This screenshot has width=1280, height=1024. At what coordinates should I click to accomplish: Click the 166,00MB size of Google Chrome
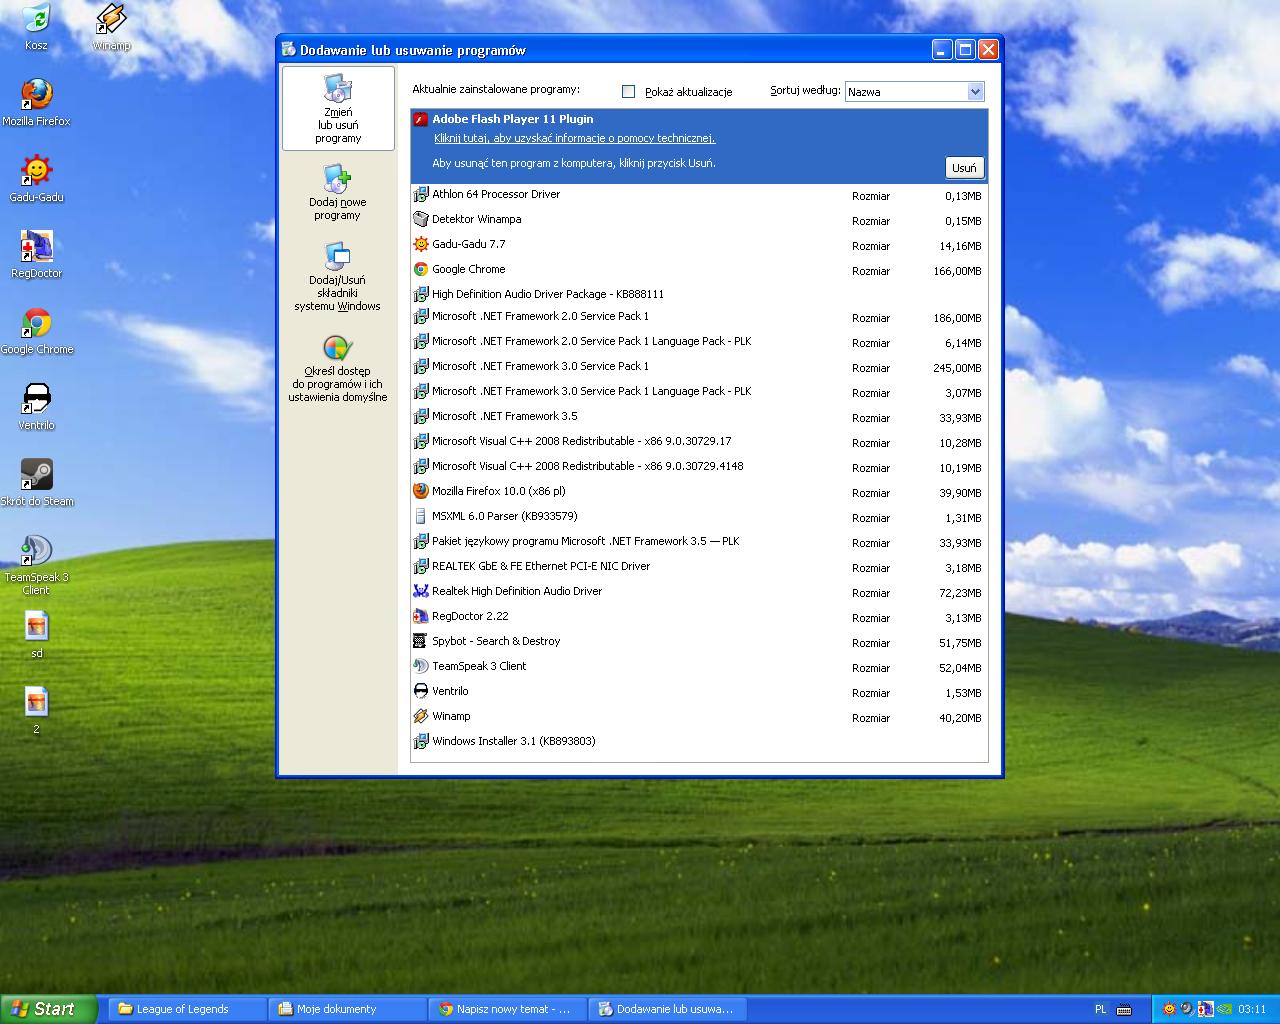pyautogui.click(x=957, y=271)
